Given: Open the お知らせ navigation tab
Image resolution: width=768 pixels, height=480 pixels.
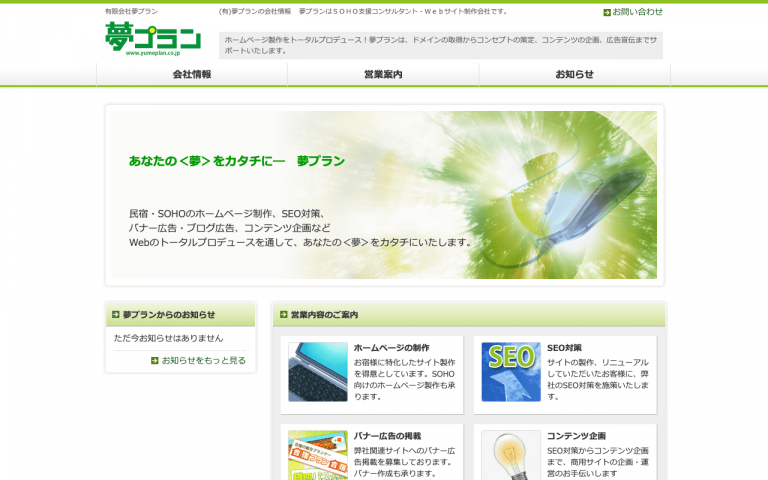Looking at the screenshot, I should pyautogui.click(x=575, y=74).
